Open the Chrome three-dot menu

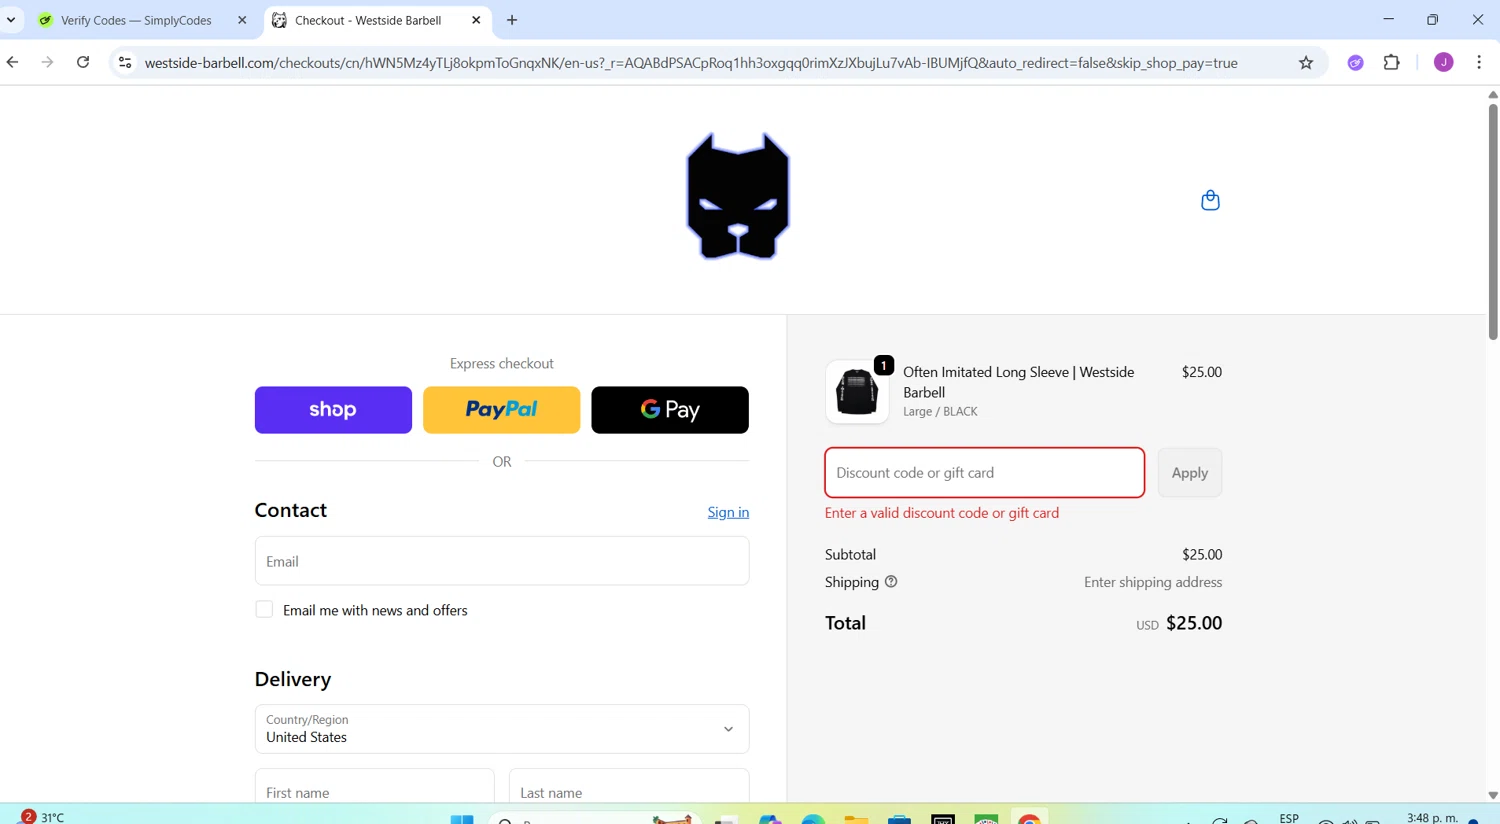(1479, 63)
